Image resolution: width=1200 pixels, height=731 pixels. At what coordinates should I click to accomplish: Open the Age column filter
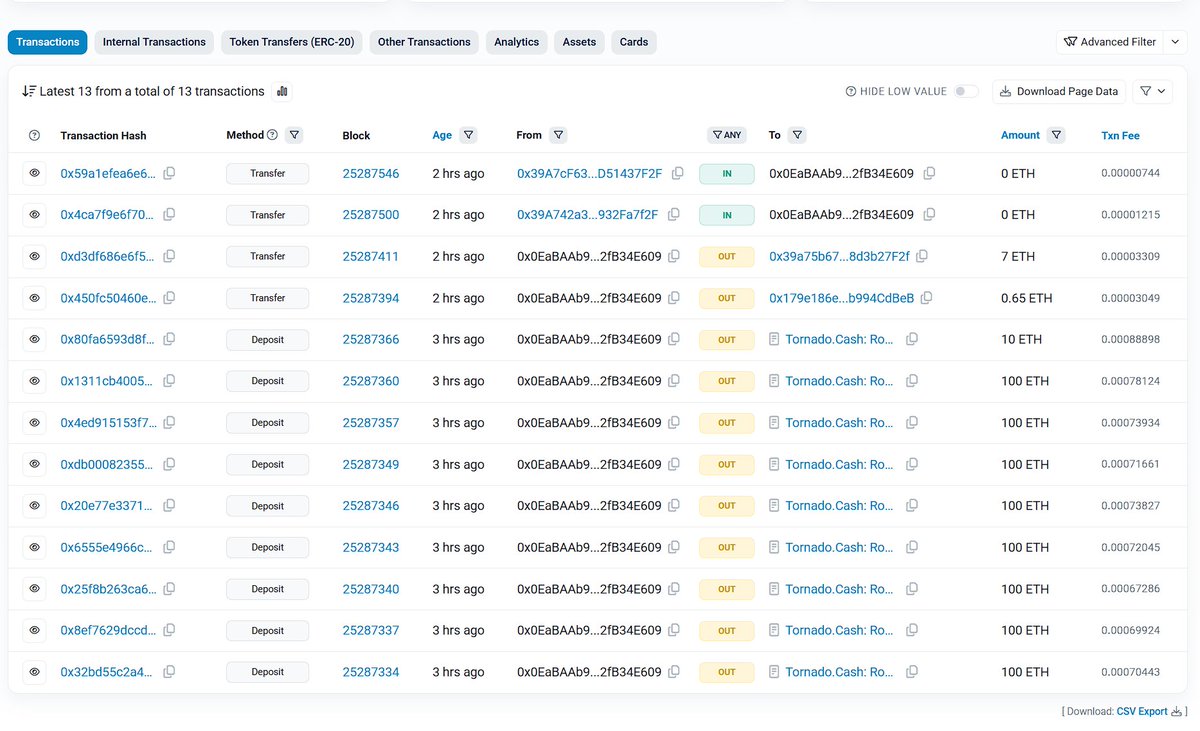point(468,135)
